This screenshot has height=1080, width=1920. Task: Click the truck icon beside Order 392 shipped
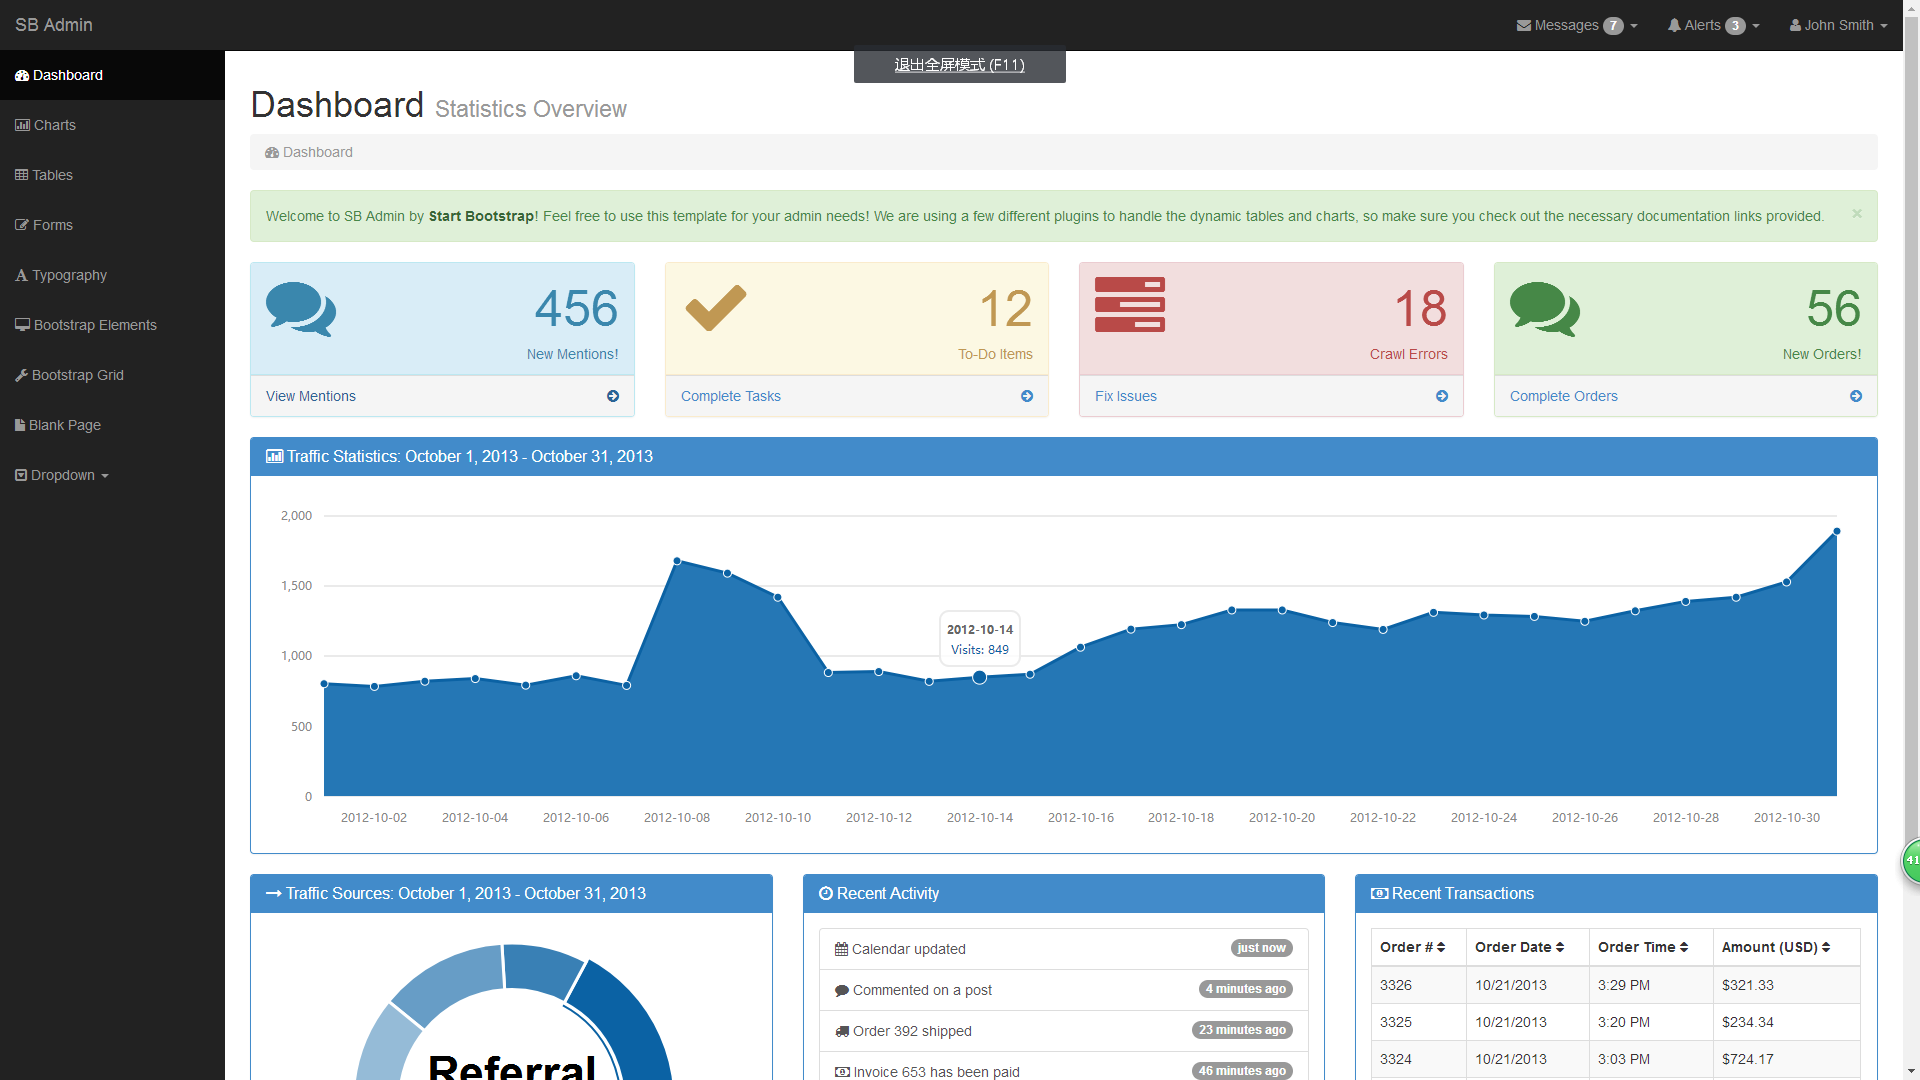click(842, 1031)
